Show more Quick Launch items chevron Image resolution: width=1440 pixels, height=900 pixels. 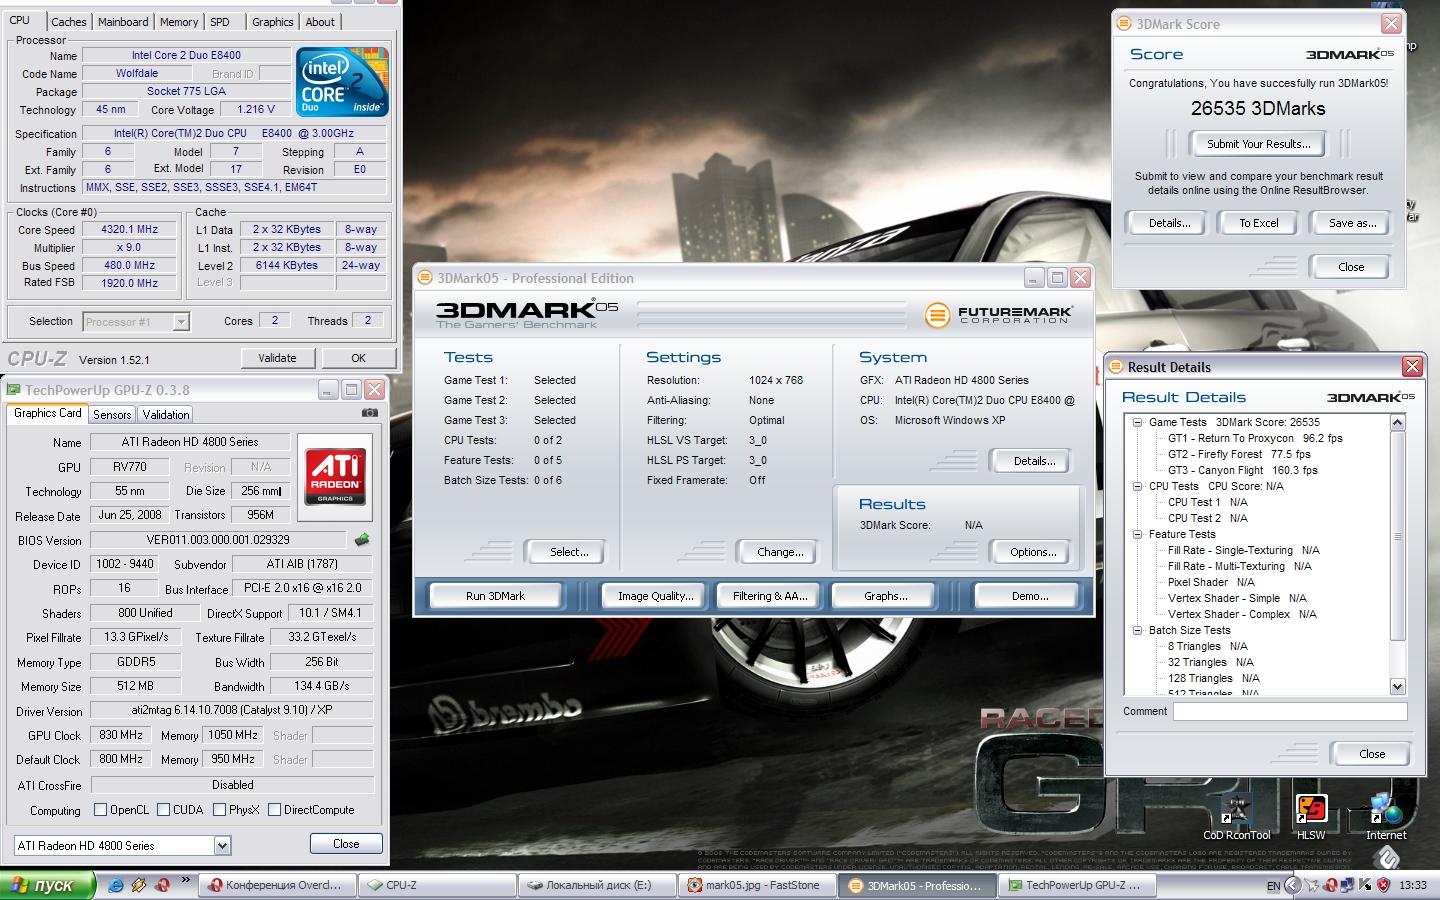[185, 881]
